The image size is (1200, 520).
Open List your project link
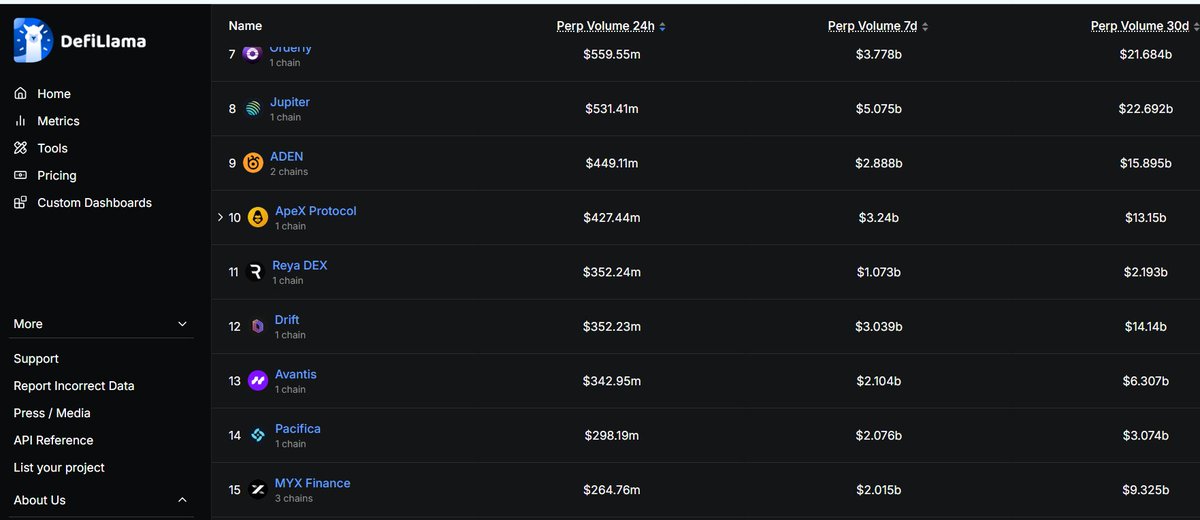point(59,467)
